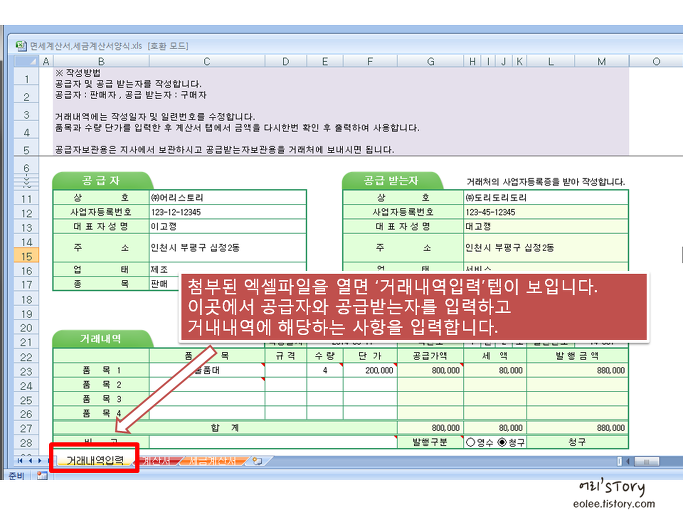The width and height of the screenshot is (683, 512).
Task: Click the 공급자 green section header
Action: click(101, 180)
